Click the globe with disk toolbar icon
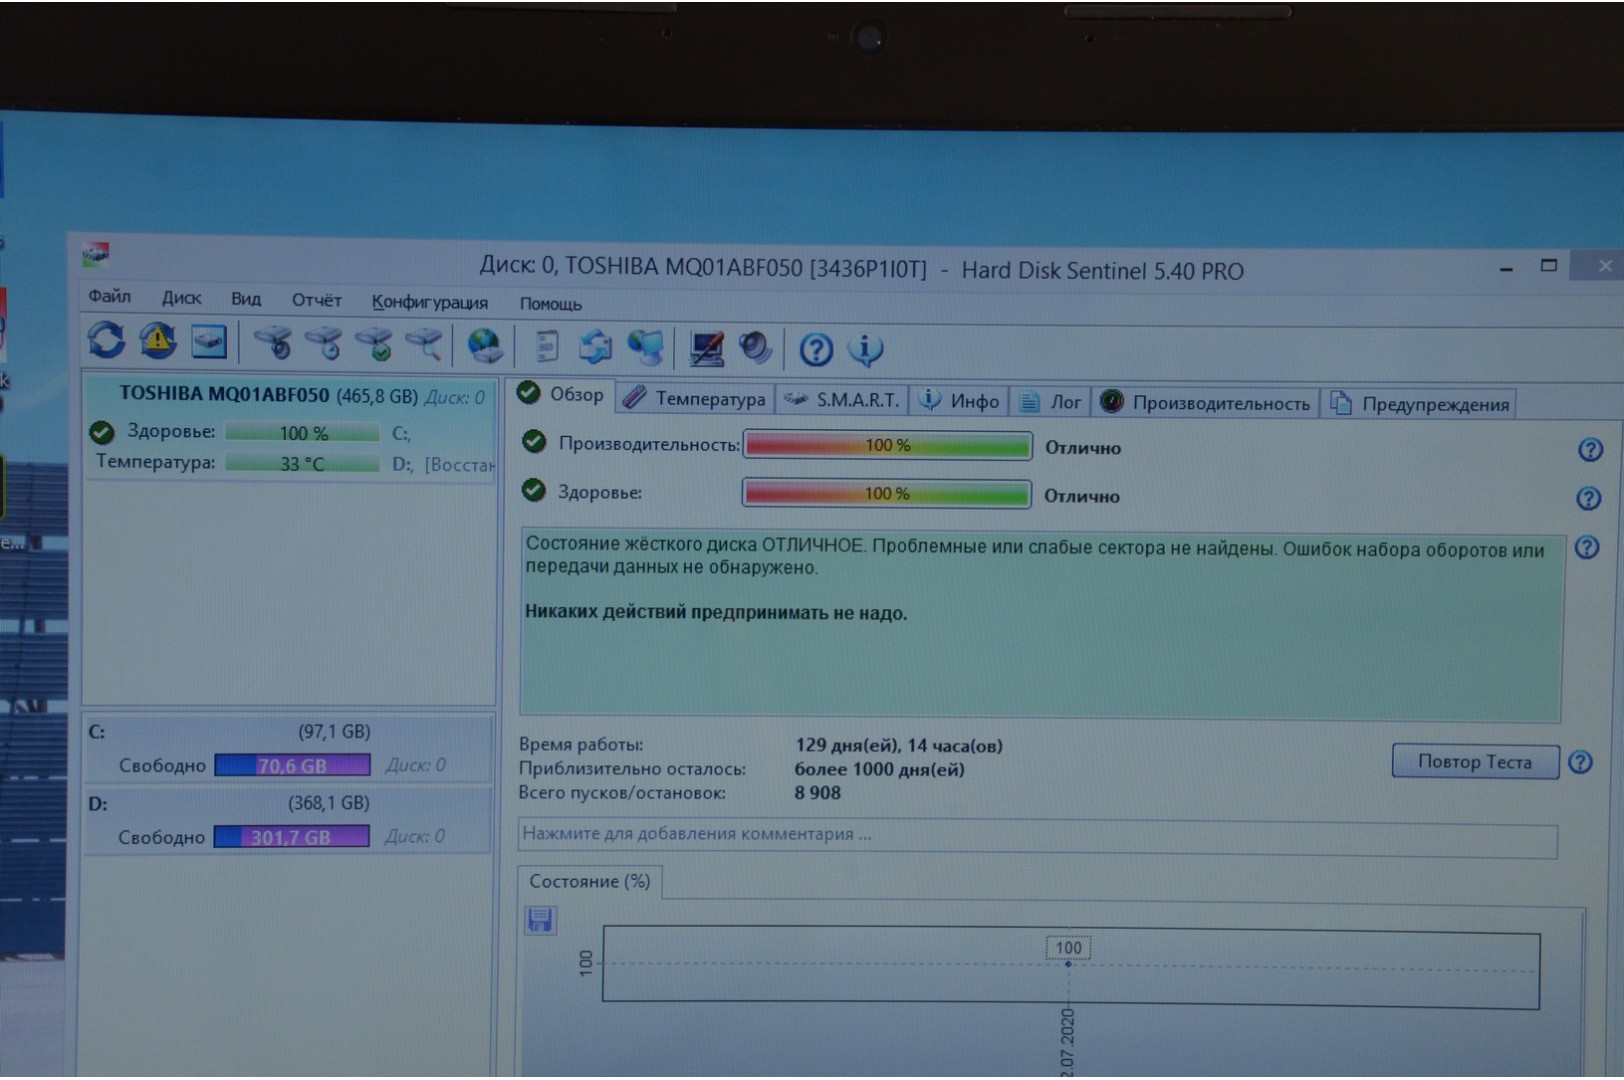 (x=485, y=346)
